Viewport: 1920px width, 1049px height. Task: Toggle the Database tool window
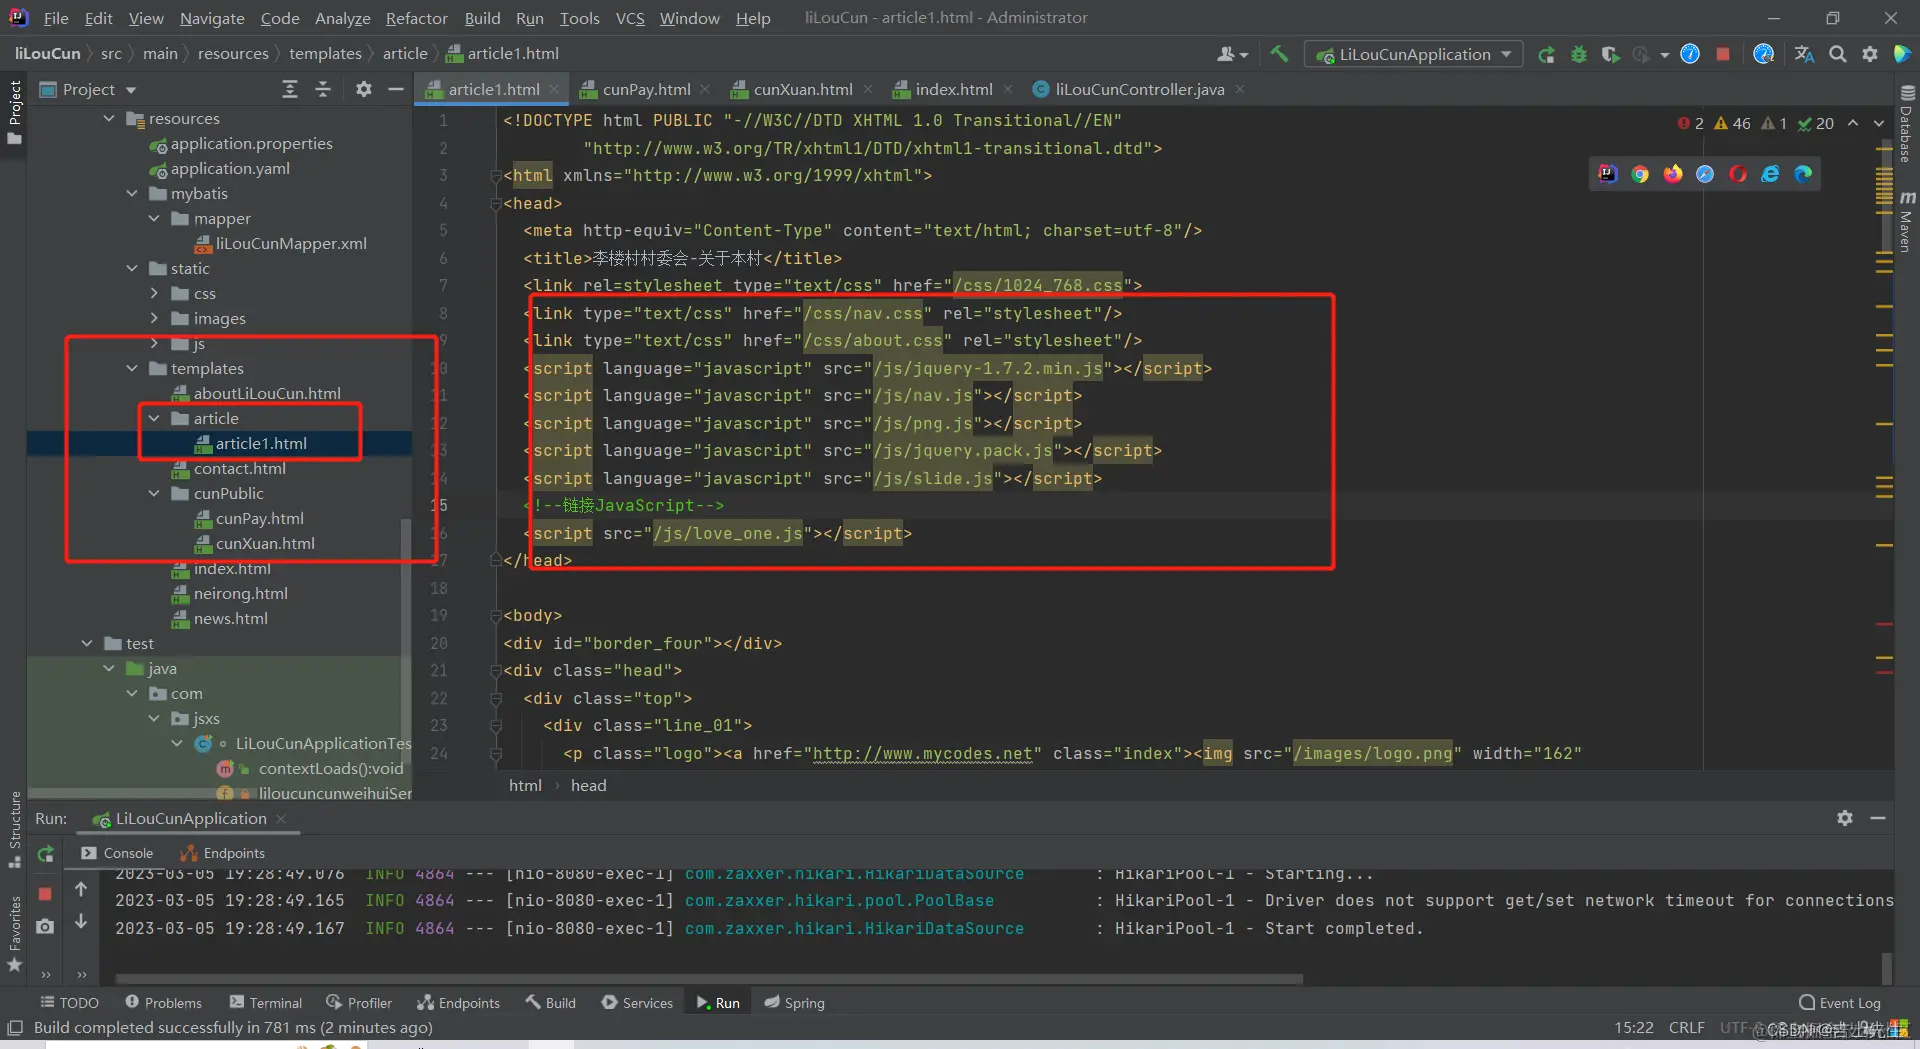[1906, 123]
